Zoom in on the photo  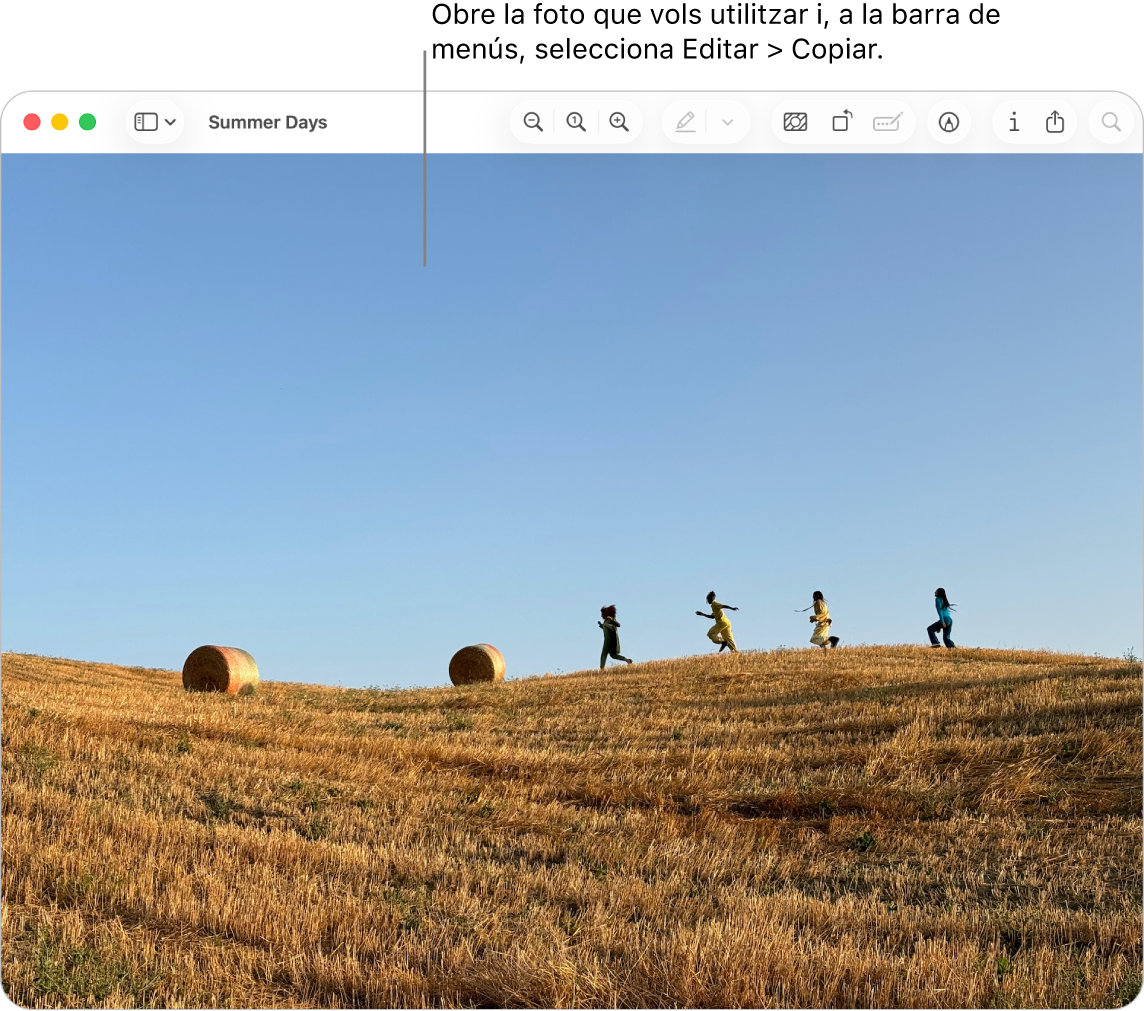point(620,122)
